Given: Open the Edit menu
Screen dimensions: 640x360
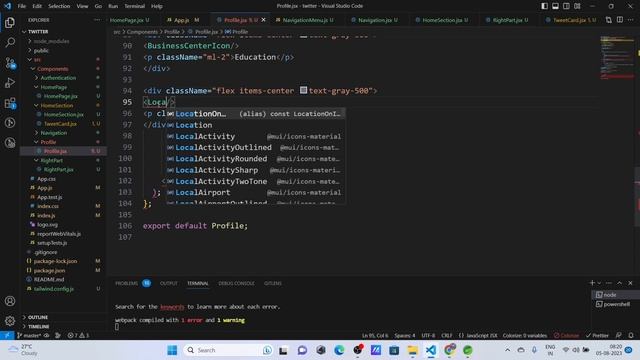Looking at the screenshot, I should [x=37, y=6].
